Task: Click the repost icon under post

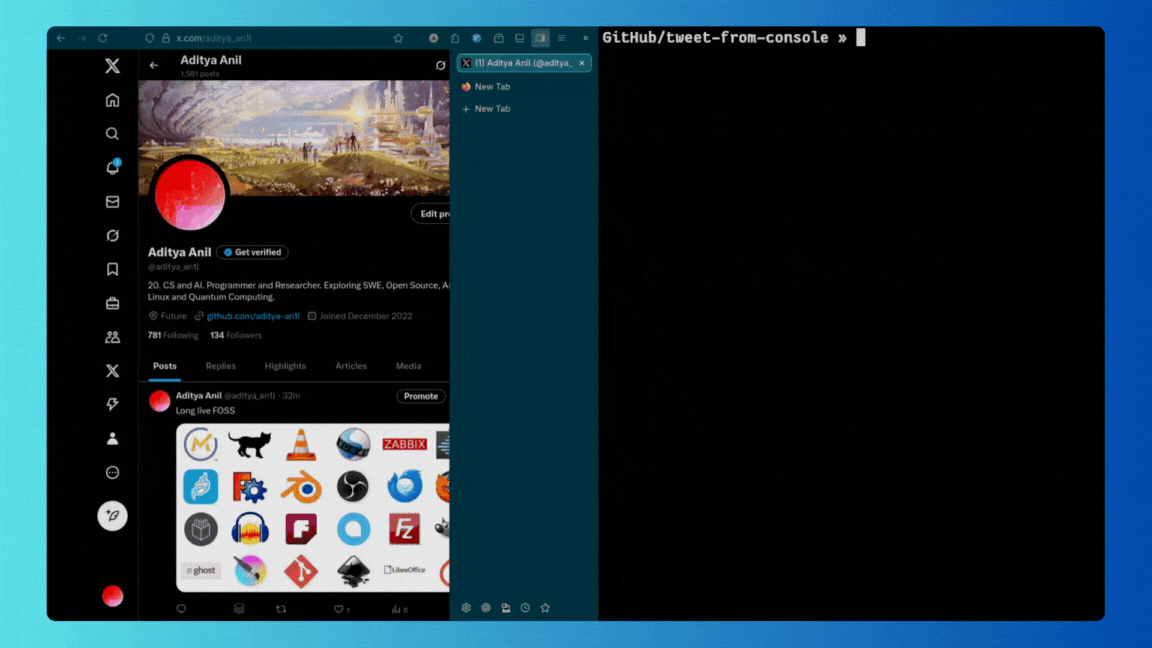Action: (281, 608)
